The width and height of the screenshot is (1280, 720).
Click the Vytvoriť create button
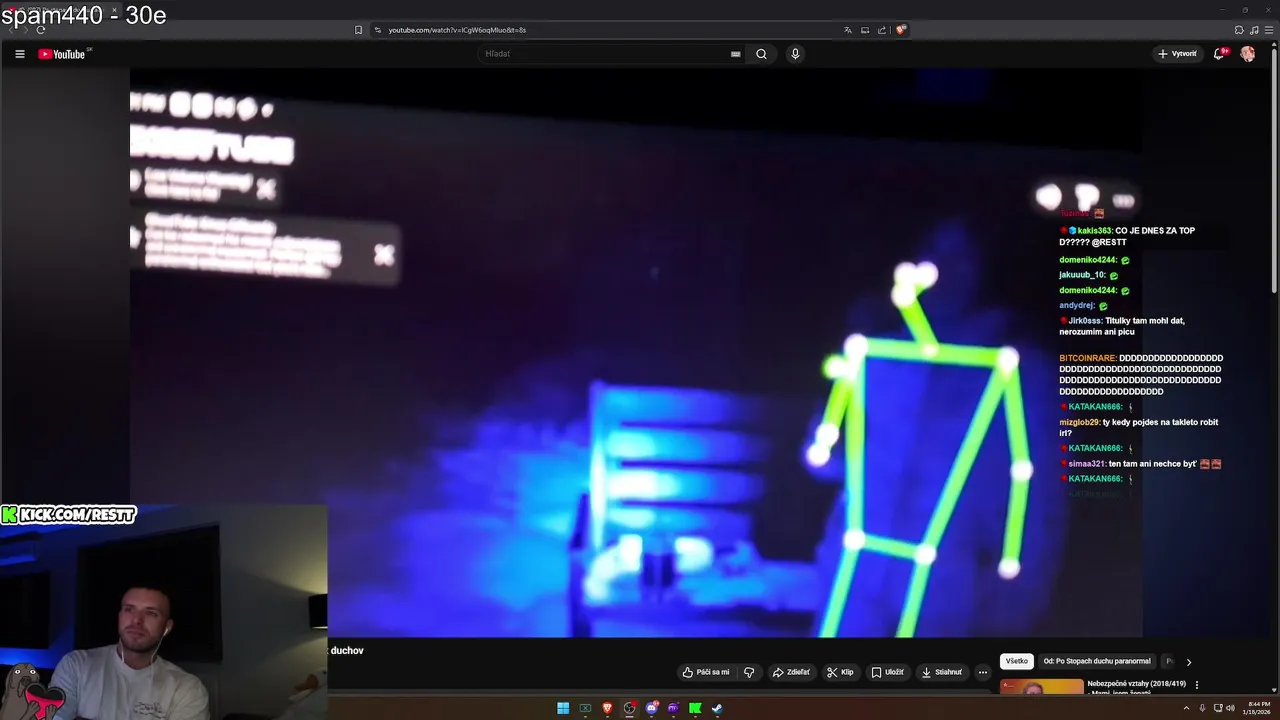click(x=1176, y=54)
